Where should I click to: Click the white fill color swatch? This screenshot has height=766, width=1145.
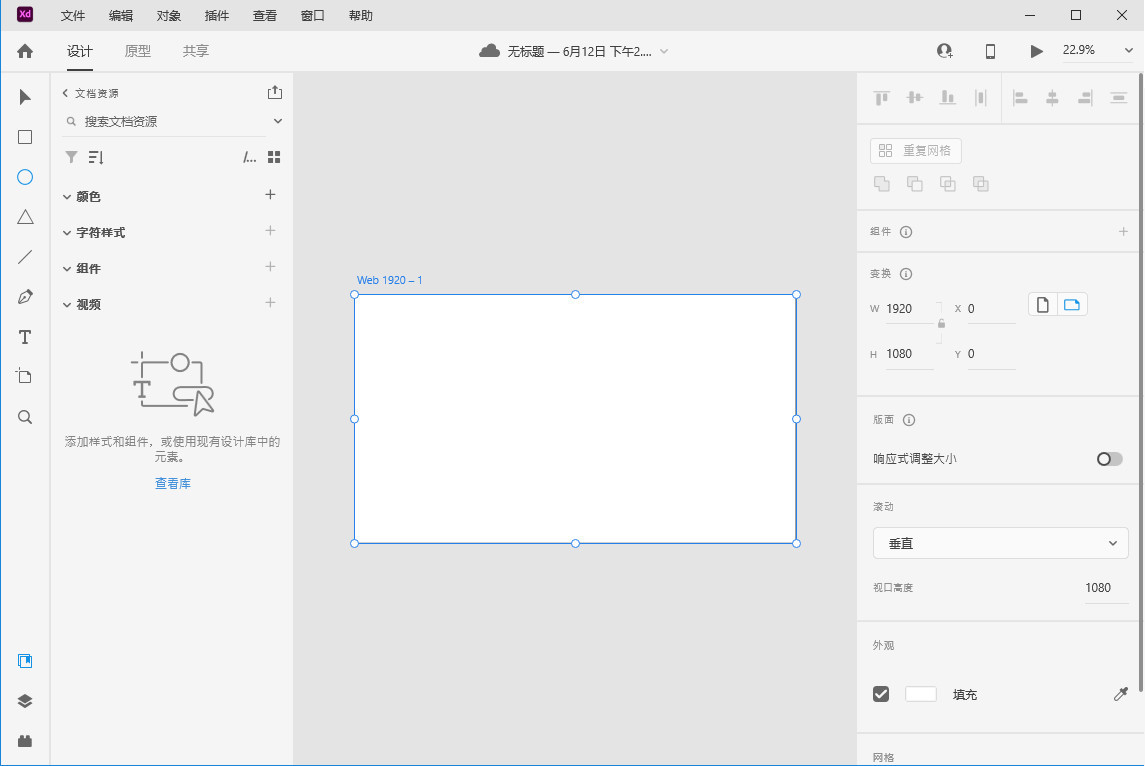click(x=920, y=694)
